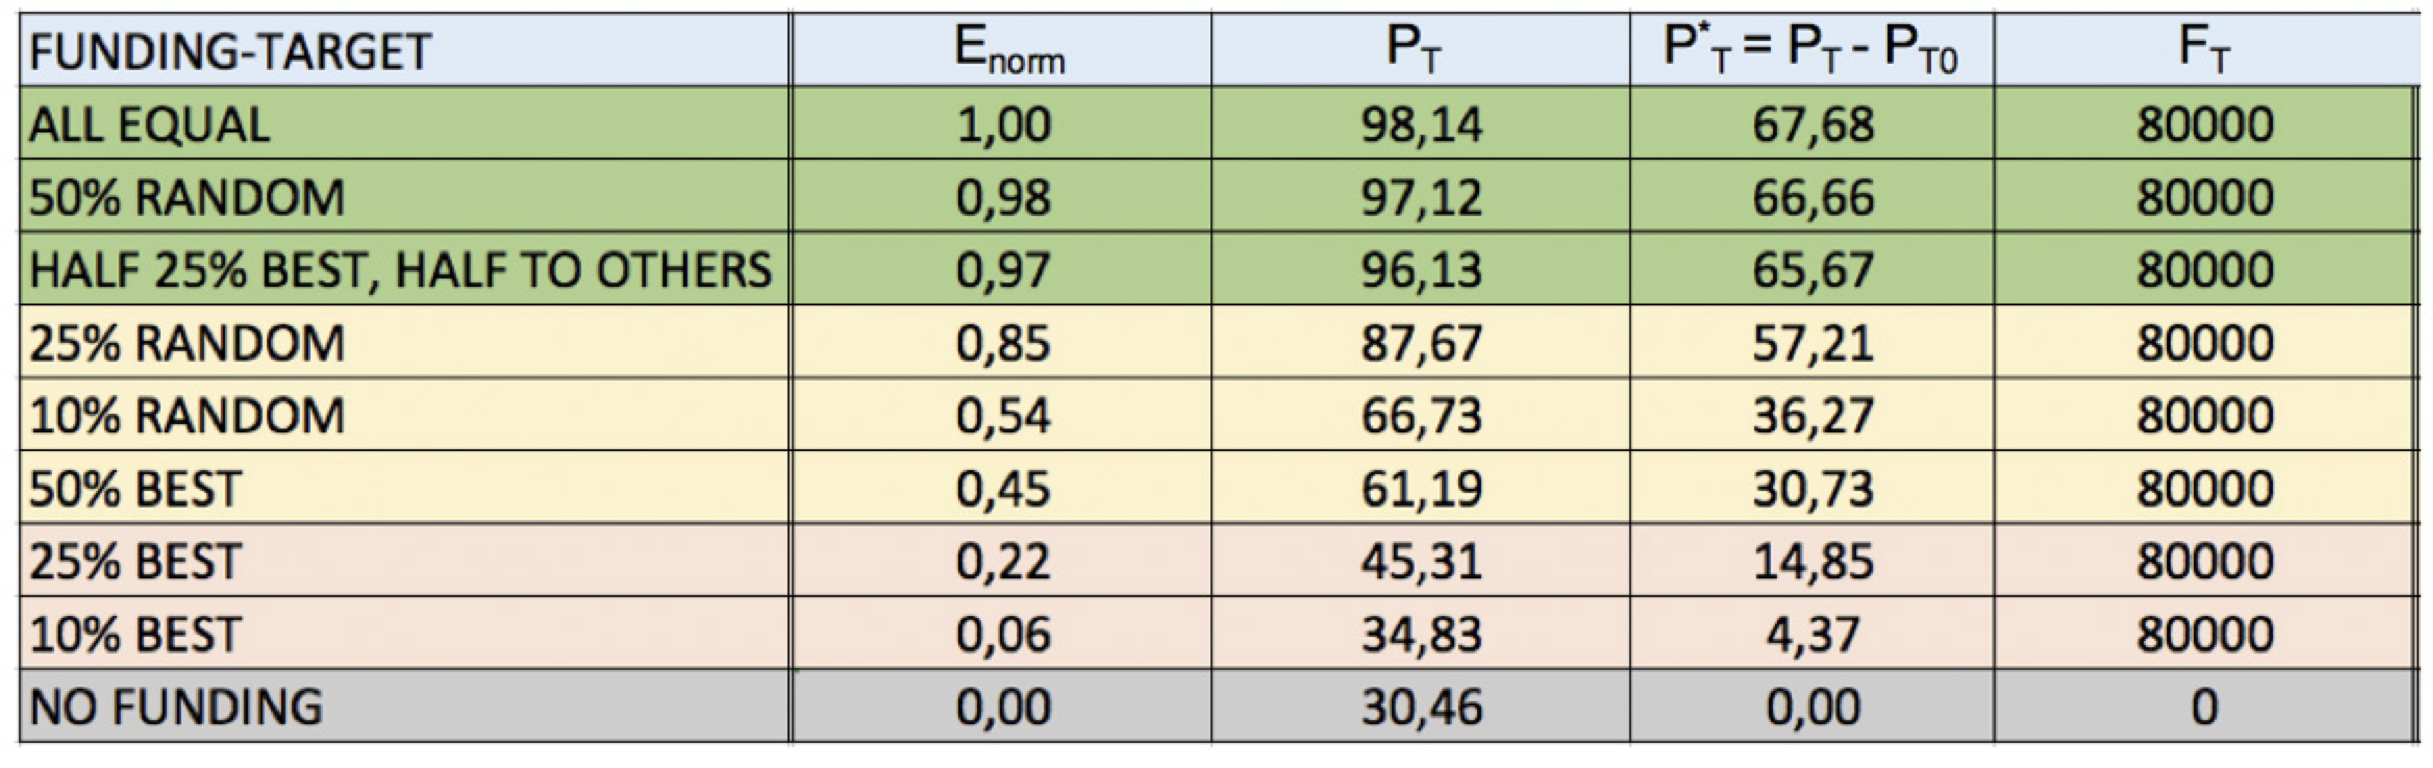2433x768 pixels.
Task: Click the 25% RANDOM row label
Action: pyautogui.click(x=187, y=343)
